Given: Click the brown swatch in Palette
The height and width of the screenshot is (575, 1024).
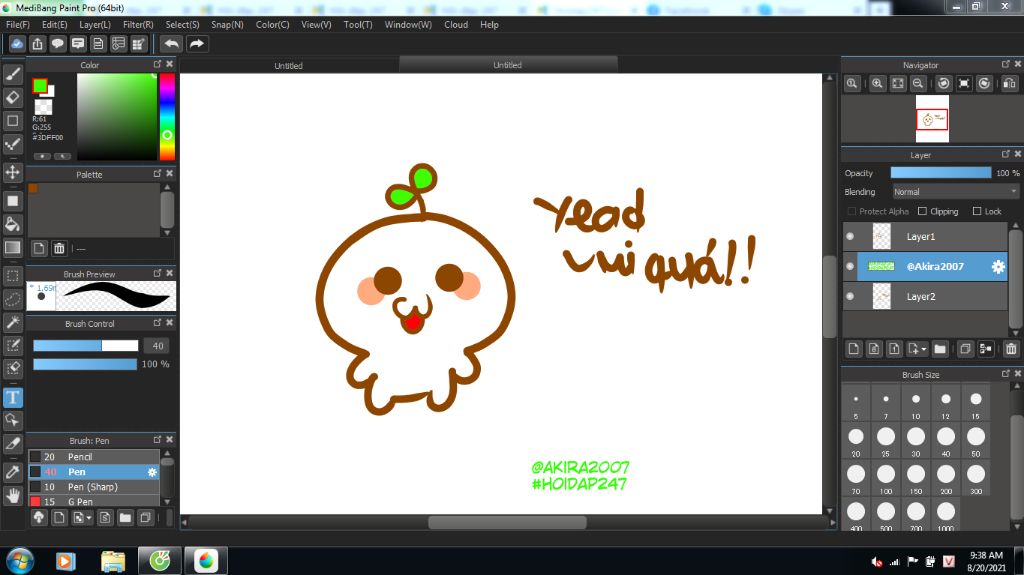Looking at the screenshot, I should pos(33,188).
